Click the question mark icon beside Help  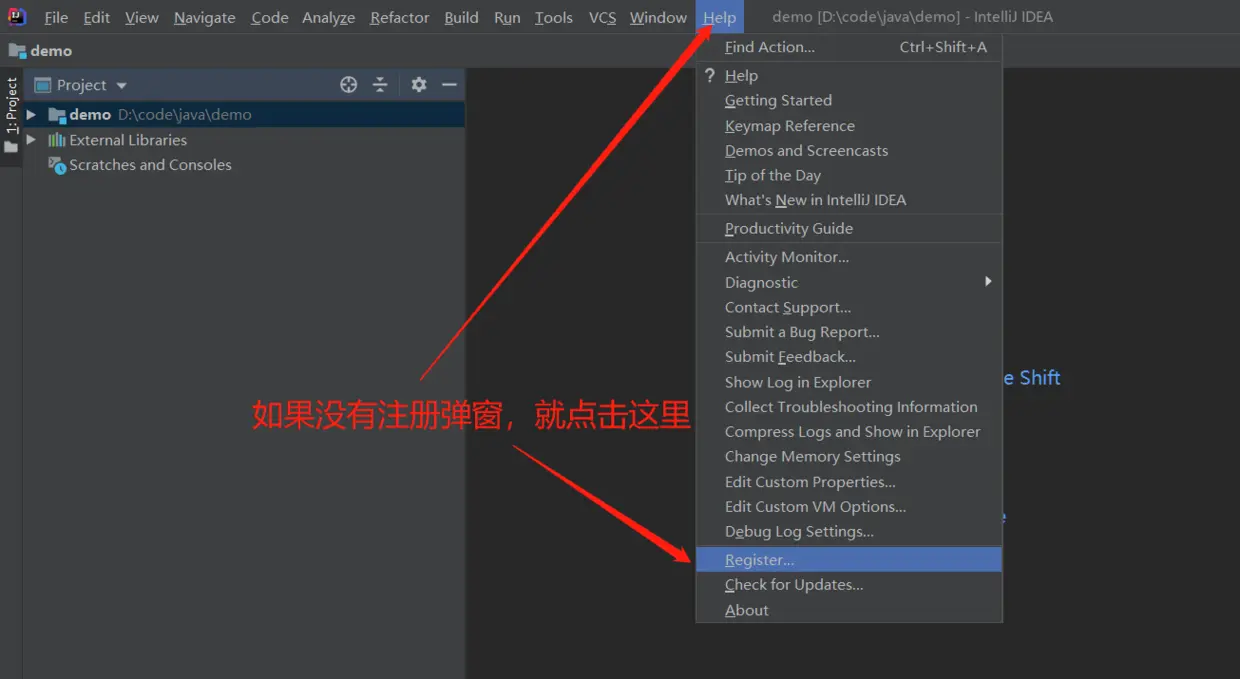pos(710,75)
